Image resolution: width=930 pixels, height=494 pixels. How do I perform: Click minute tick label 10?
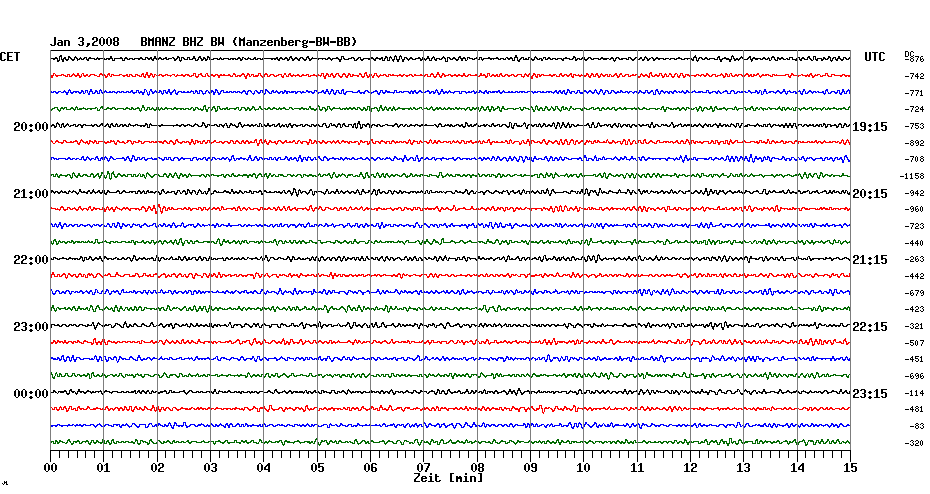pos(584,468)
